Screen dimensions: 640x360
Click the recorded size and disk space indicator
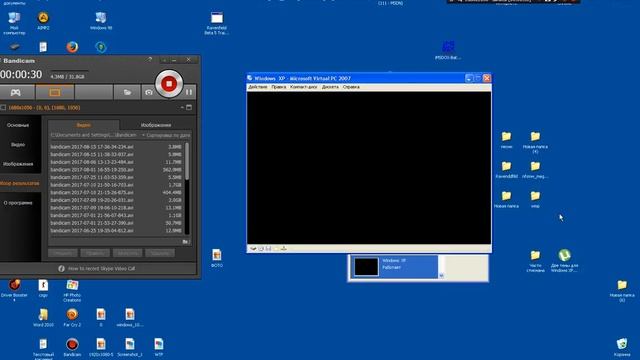tap(68, 76)
